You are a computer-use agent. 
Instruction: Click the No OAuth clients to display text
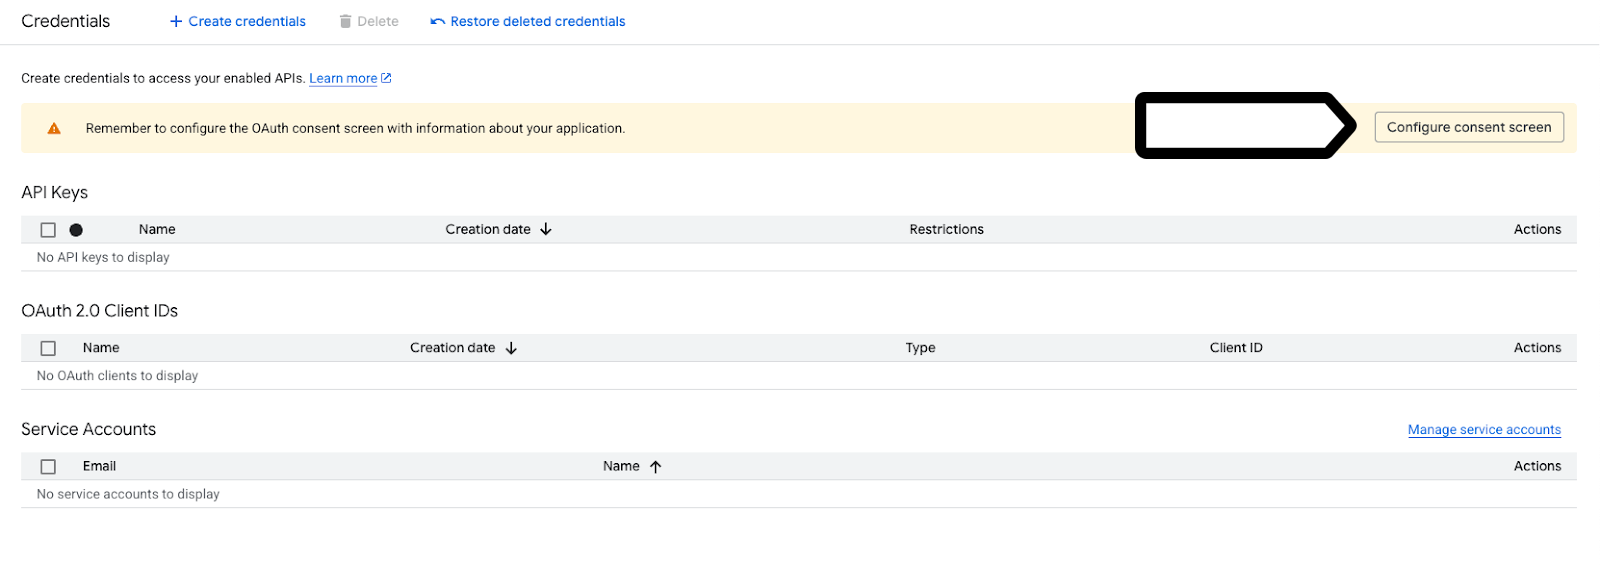pyautogui.click(x=117, y=375)
